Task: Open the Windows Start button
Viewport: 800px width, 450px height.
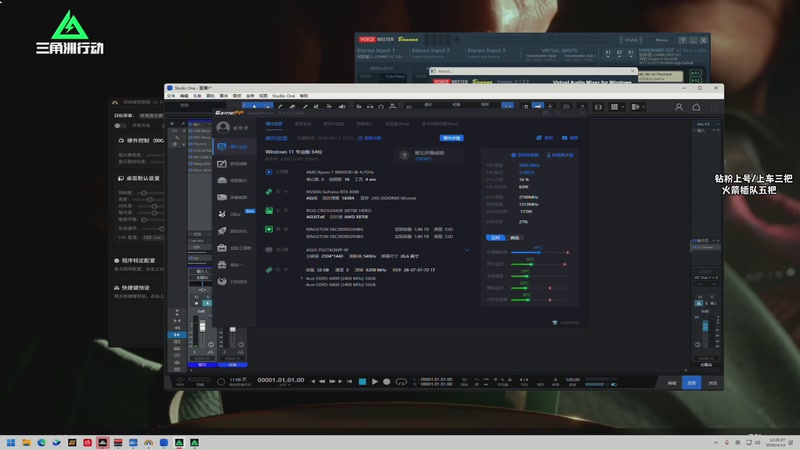Action: [x=11, y=442]
